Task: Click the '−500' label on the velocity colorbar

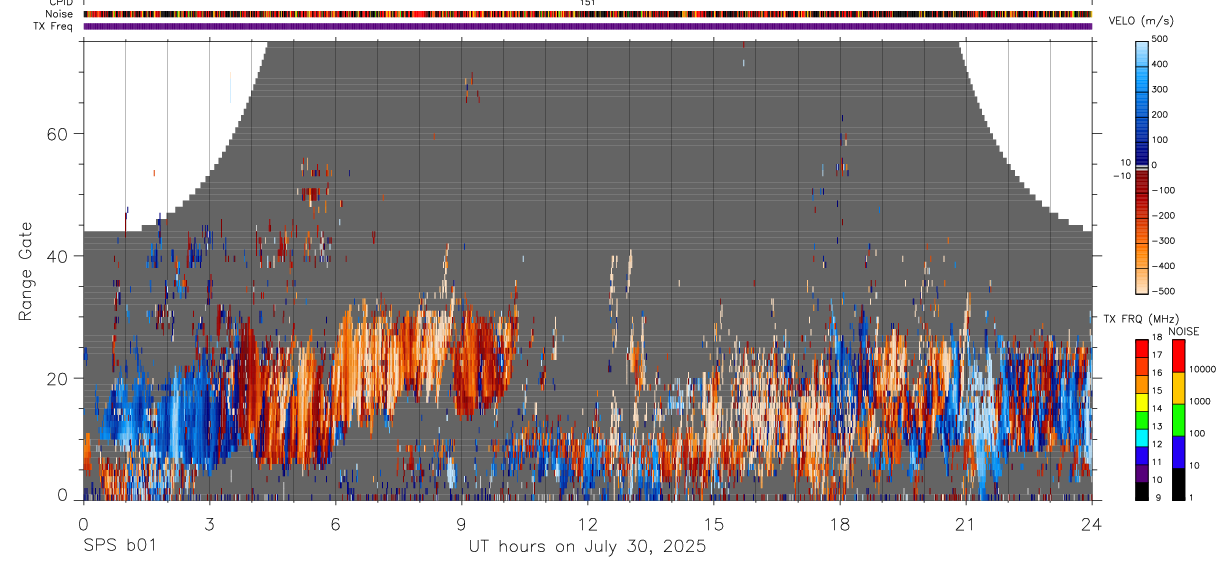Action: pos(1163,291)
